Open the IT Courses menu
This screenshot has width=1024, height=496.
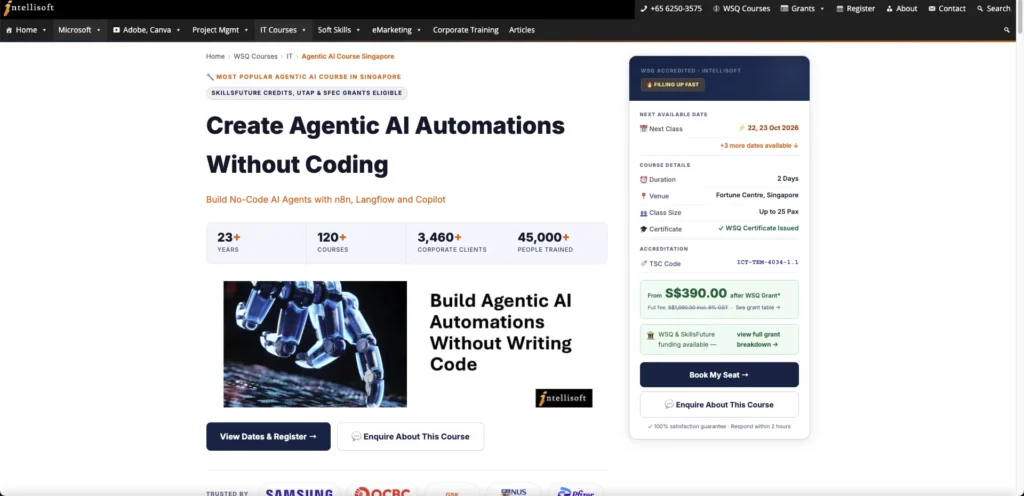pyautogui.click(x=278, y=30)
